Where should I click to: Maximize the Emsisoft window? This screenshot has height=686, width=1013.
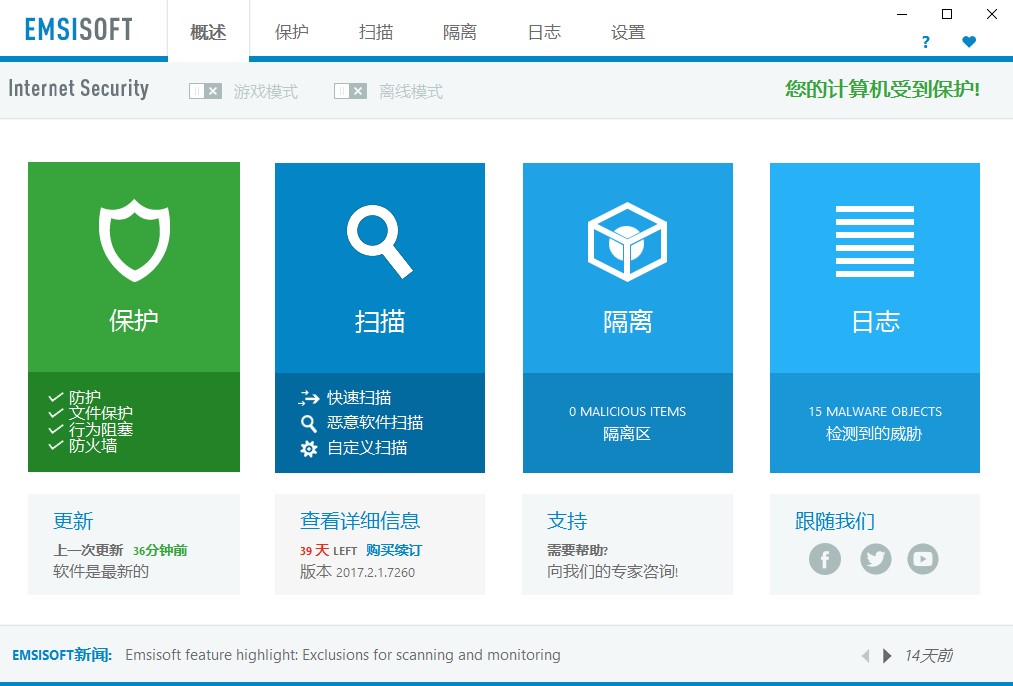coord(947,14)
